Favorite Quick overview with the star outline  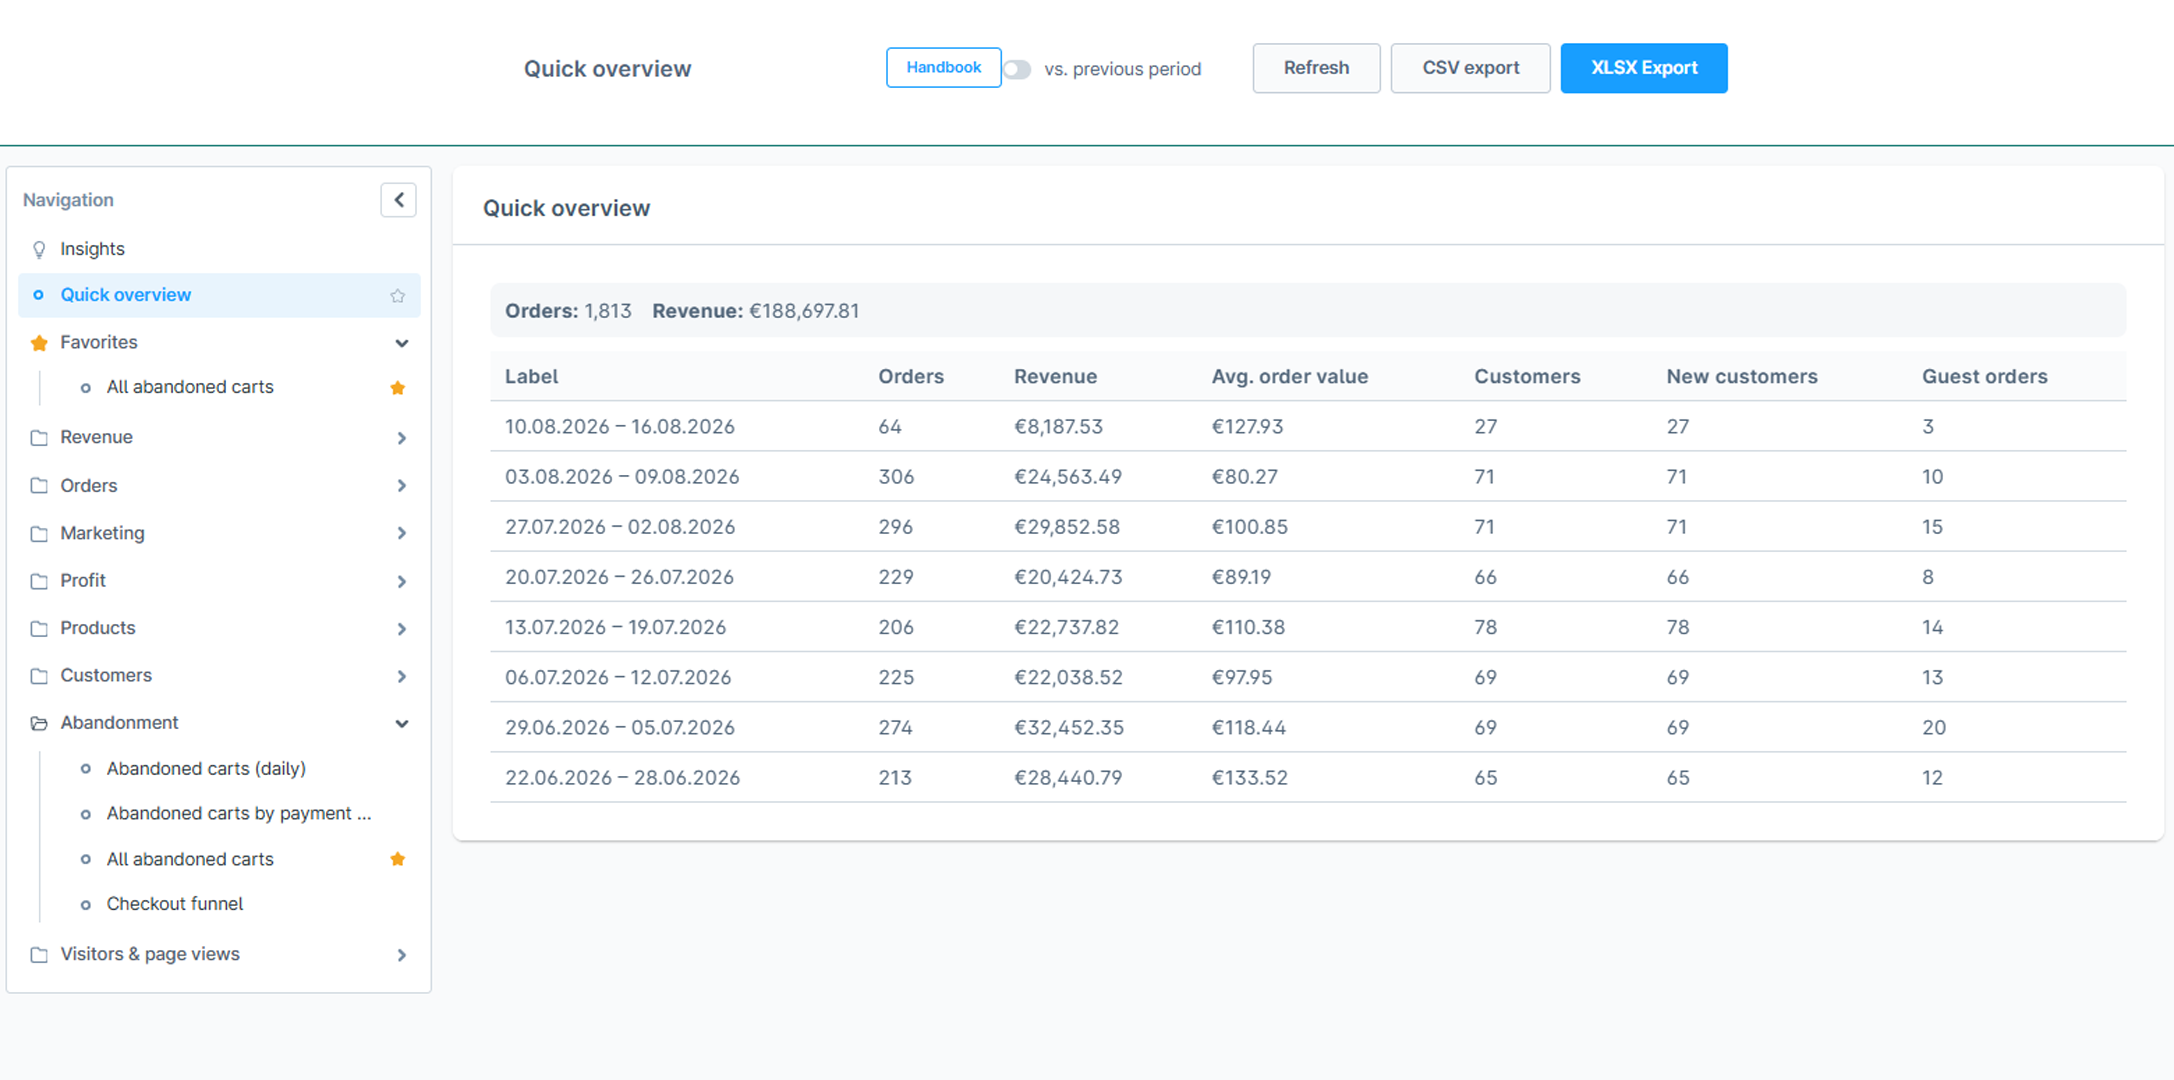click(x=397, y=296)
